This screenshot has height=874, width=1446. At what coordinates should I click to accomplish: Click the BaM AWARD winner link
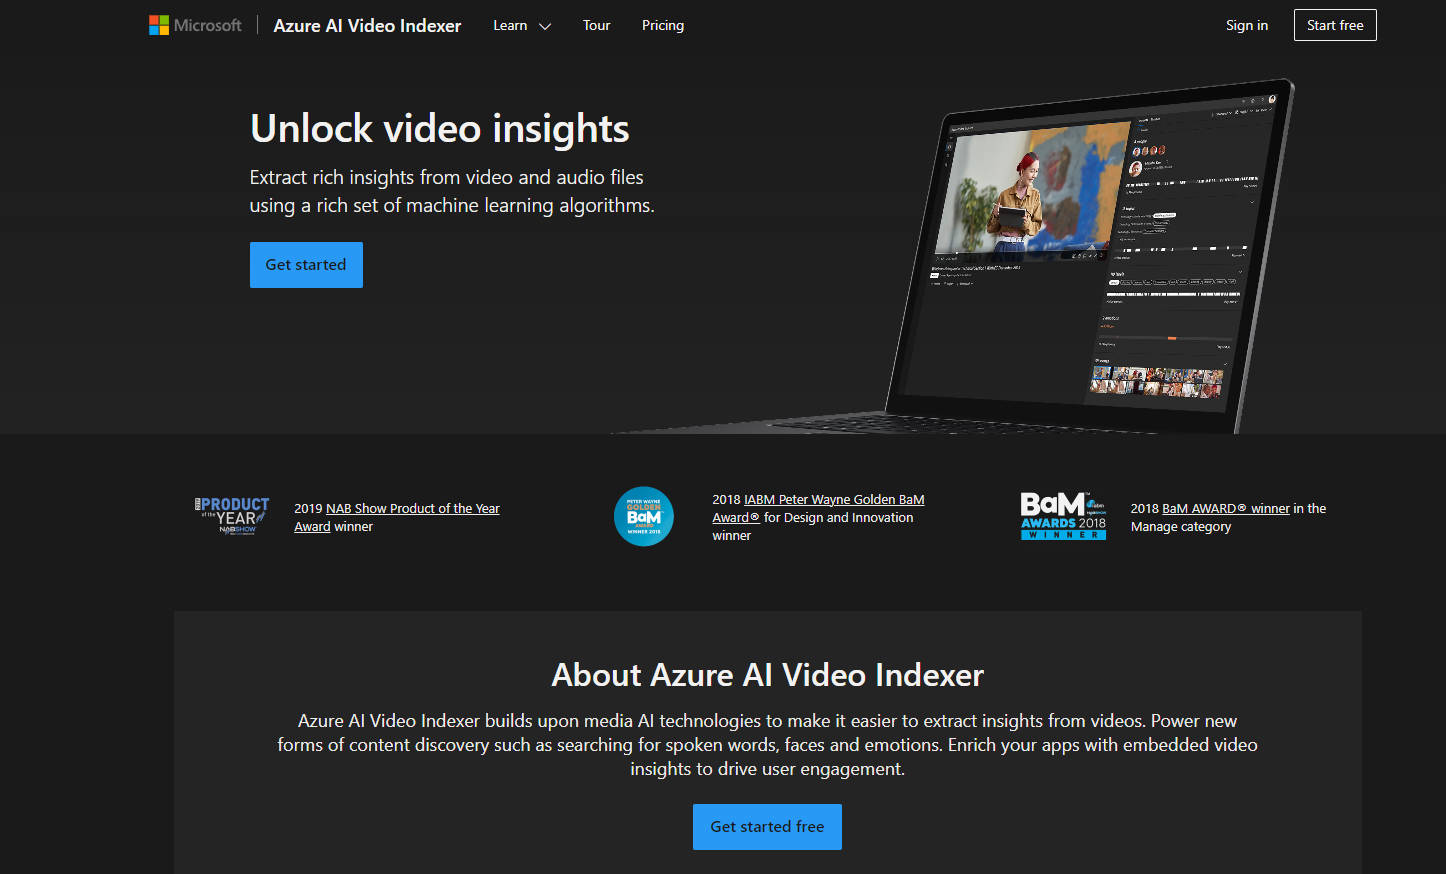(x=1226, y=508)
